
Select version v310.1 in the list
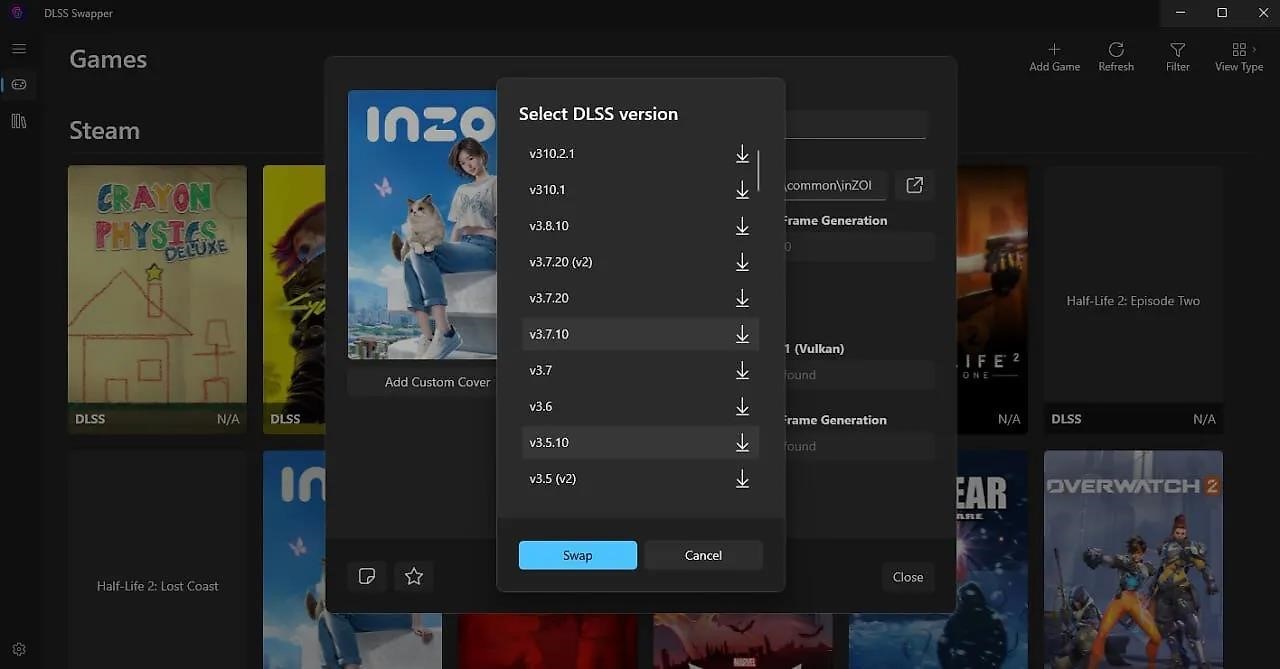(x=640, y=190)
